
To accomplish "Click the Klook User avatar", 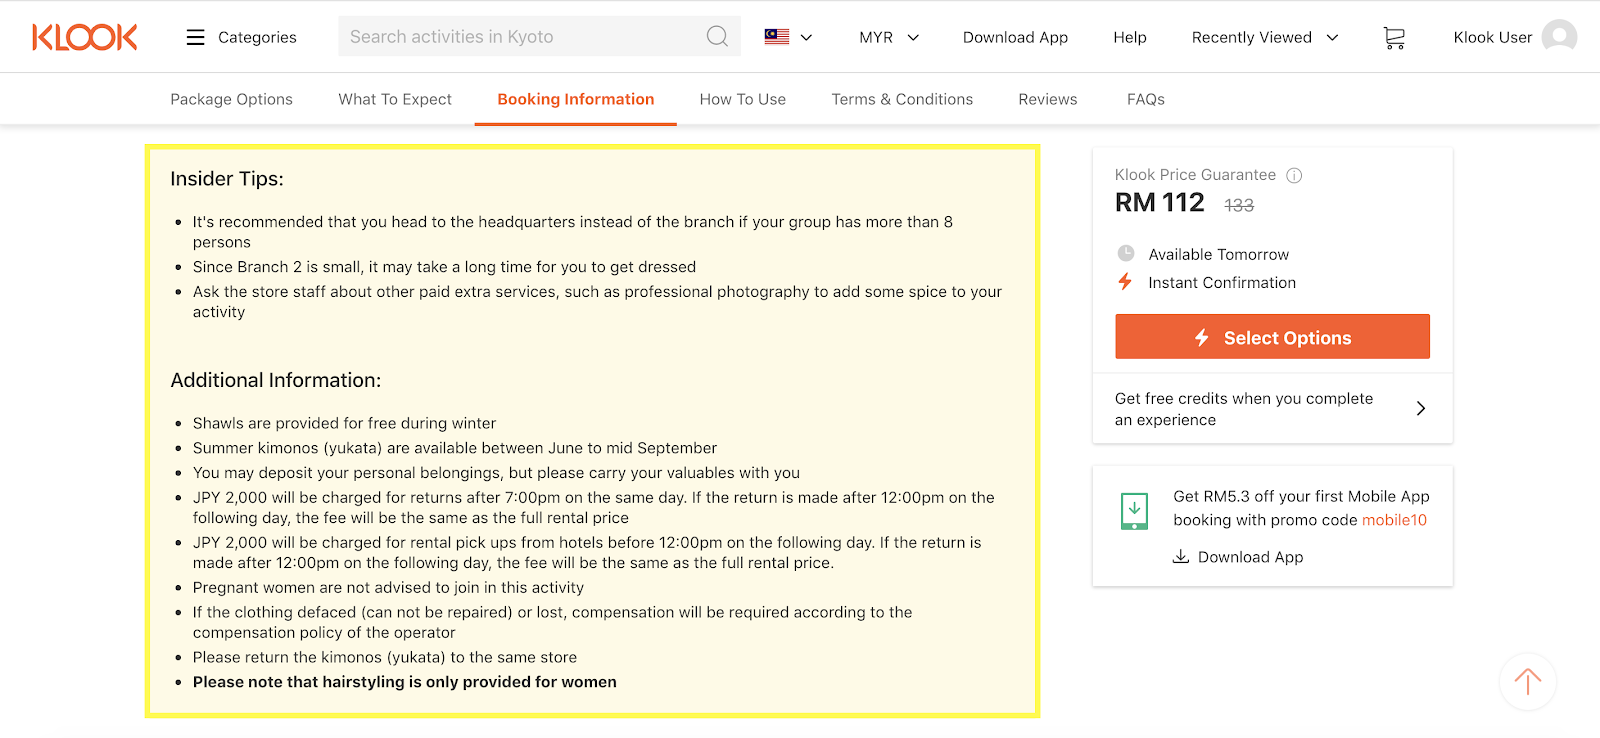I will pos(1559,37).
